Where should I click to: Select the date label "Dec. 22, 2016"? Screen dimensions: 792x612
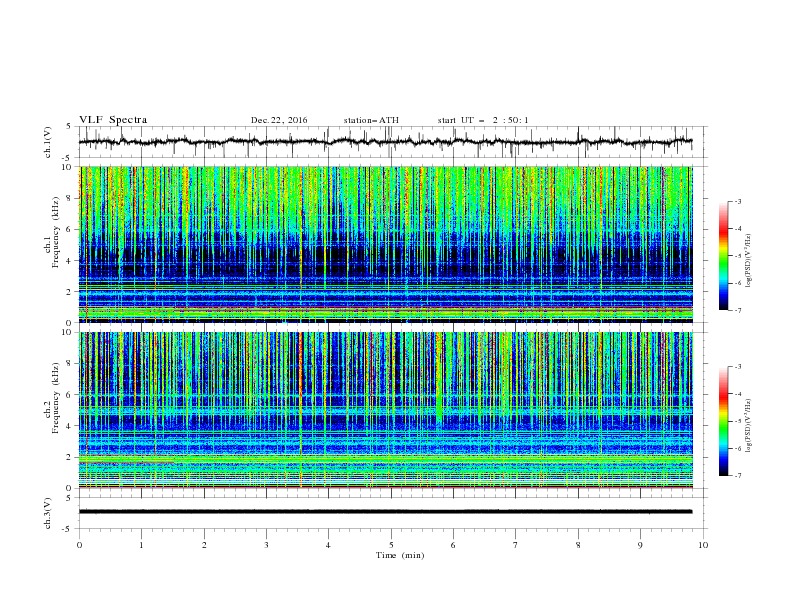pyautogui.click(x=279, y=120)
